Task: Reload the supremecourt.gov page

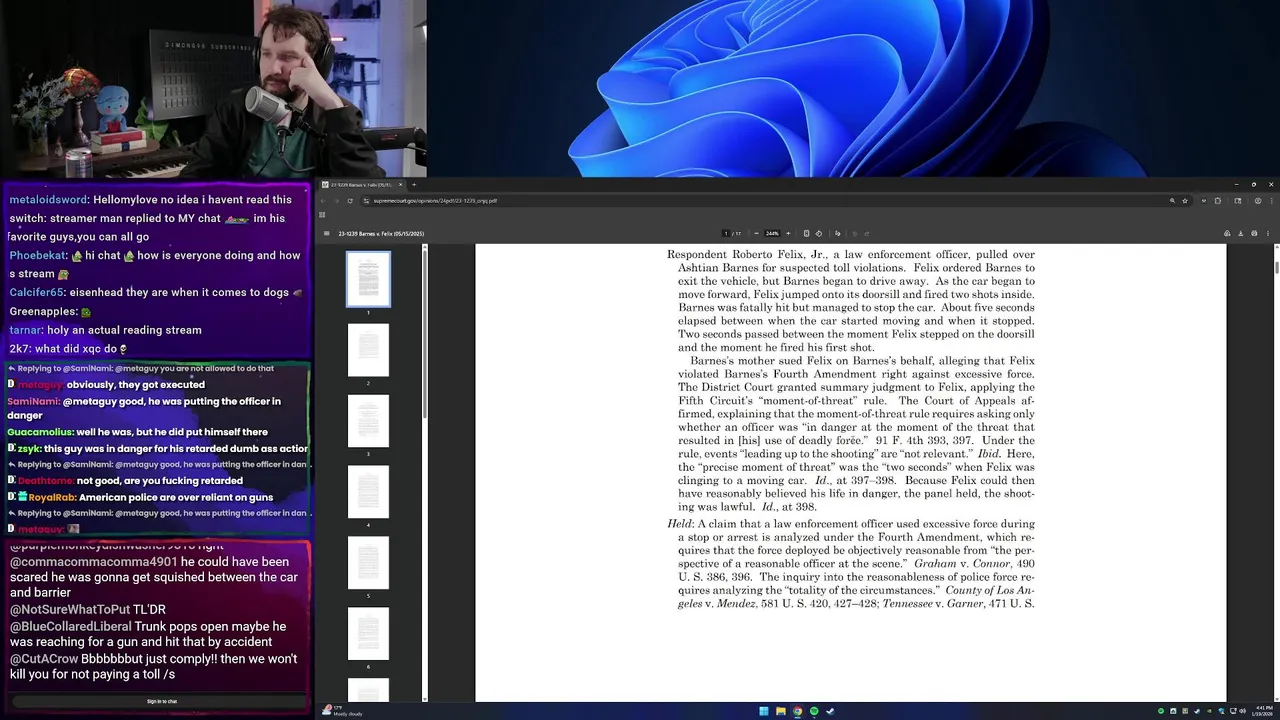Action: click(x=349, y=200)
